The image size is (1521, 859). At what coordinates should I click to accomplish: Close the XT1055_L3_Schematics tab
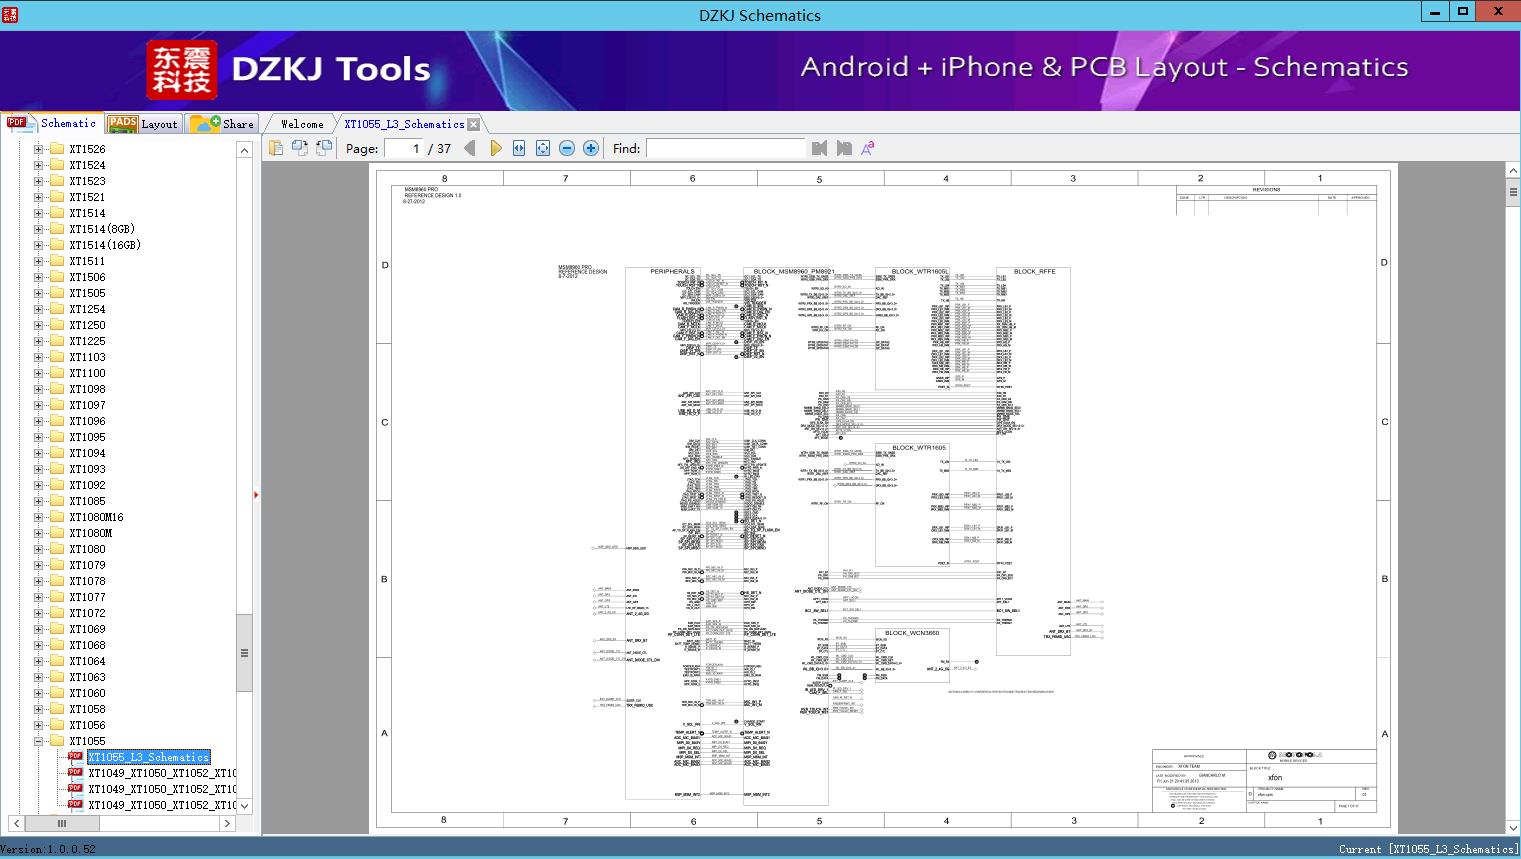[474, 124]
